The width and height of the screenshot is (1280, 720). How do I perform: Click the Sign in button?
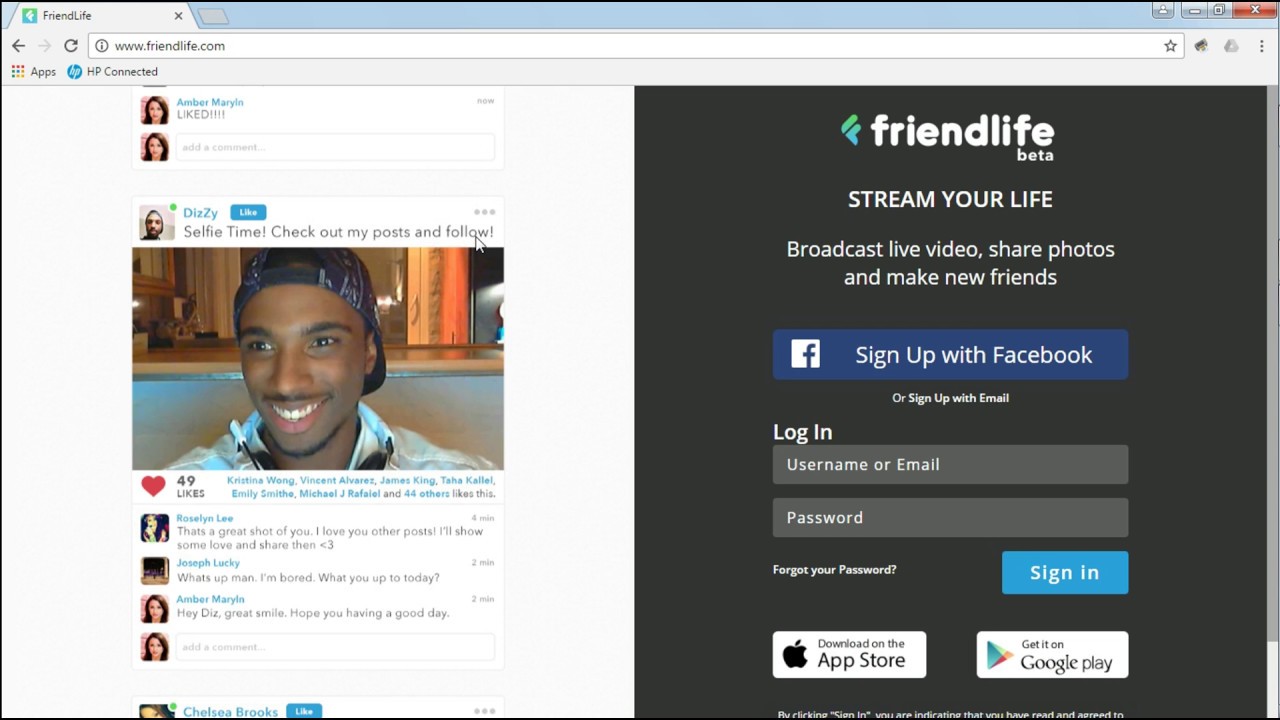1065,573
